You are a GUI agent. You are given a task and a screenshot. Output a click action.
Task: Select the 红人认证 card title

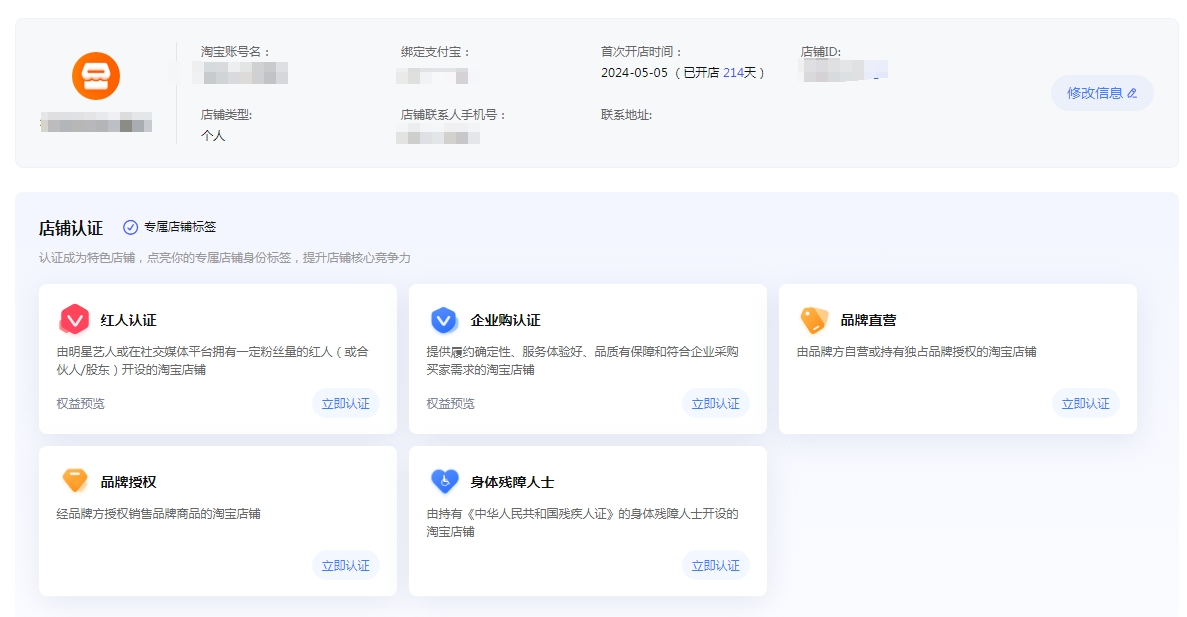point(129,320)
